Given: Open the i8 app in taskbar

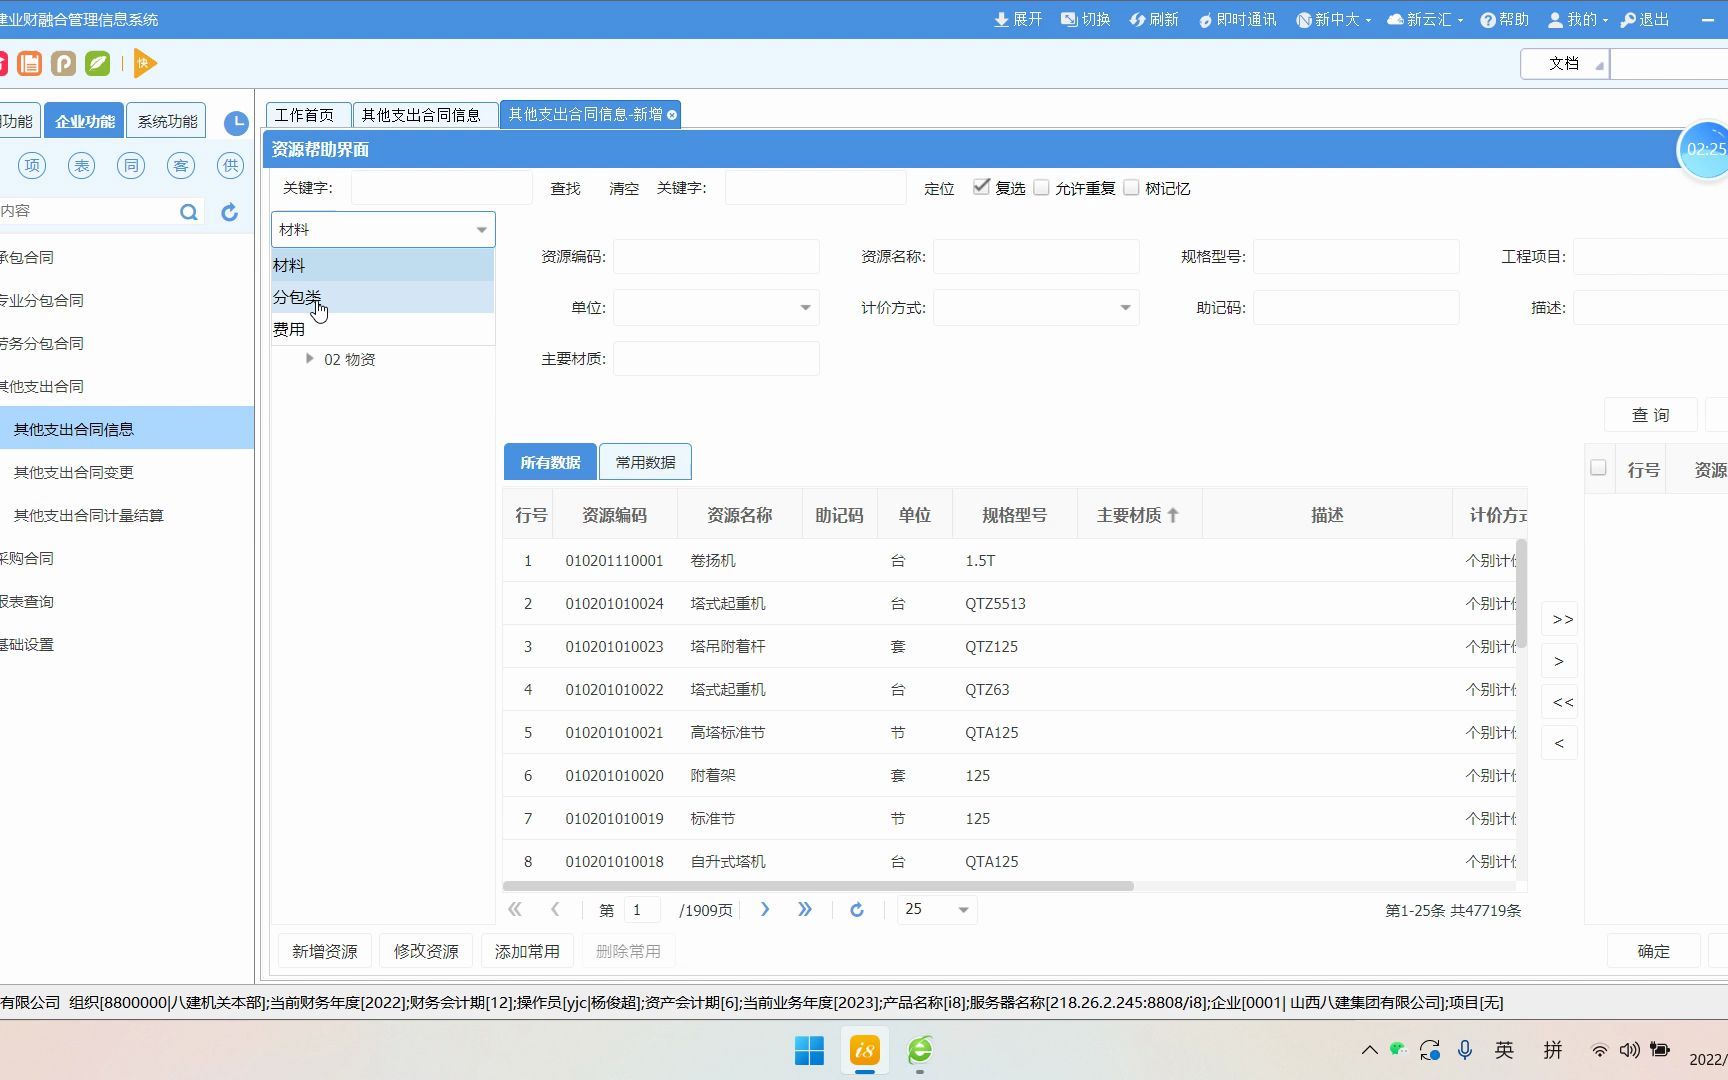Looking at the screenshot, I should pos(864,1050).
